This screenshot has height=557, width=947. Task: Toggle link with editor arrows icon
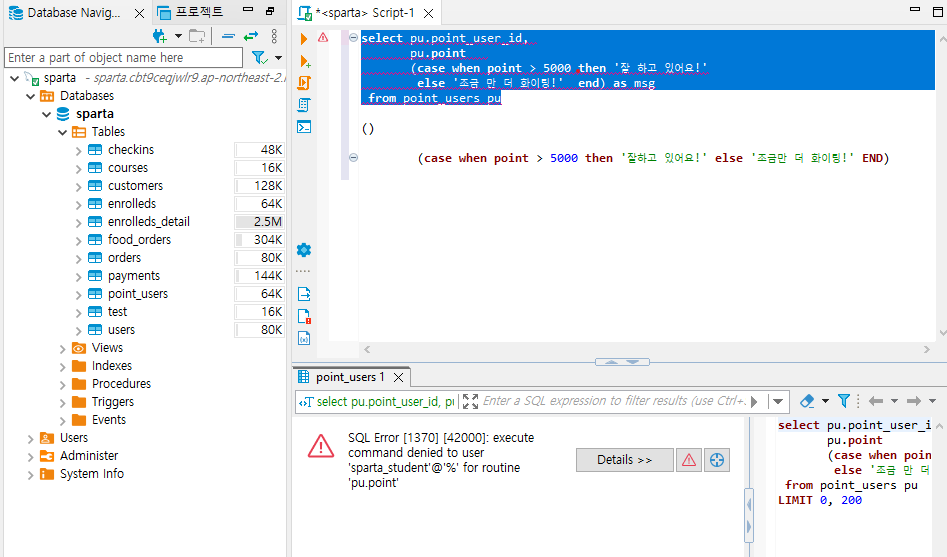pyautogui.click(x=251, y=36)
